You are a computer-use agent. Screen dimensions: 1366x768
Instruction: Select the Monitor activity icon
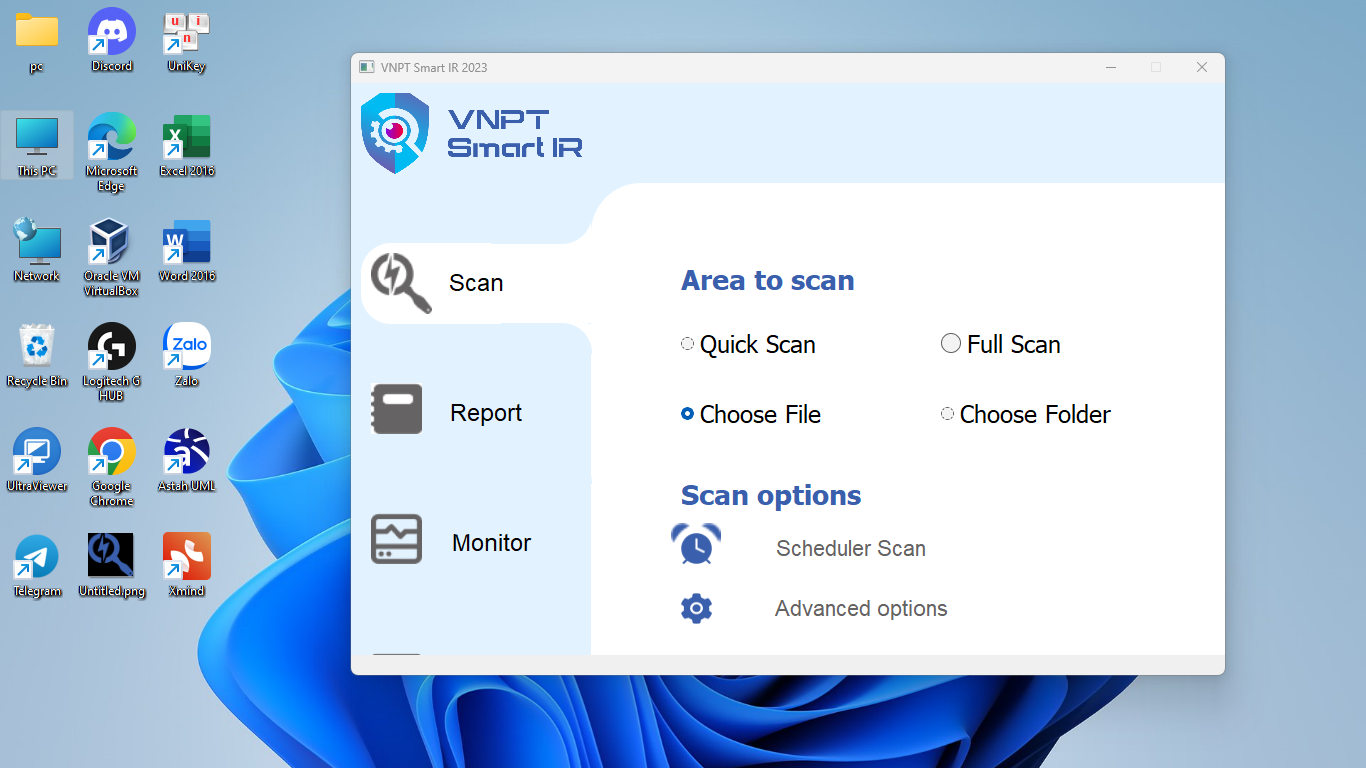397,539
